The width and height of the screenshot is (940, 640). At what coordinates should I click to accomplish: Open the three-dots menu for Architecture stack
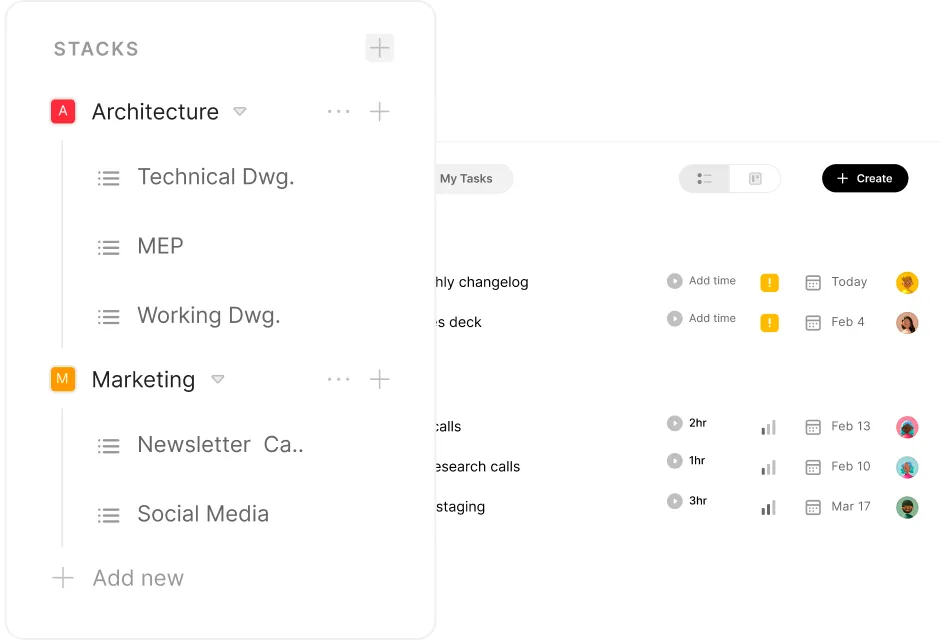click(x=339, y=111)
